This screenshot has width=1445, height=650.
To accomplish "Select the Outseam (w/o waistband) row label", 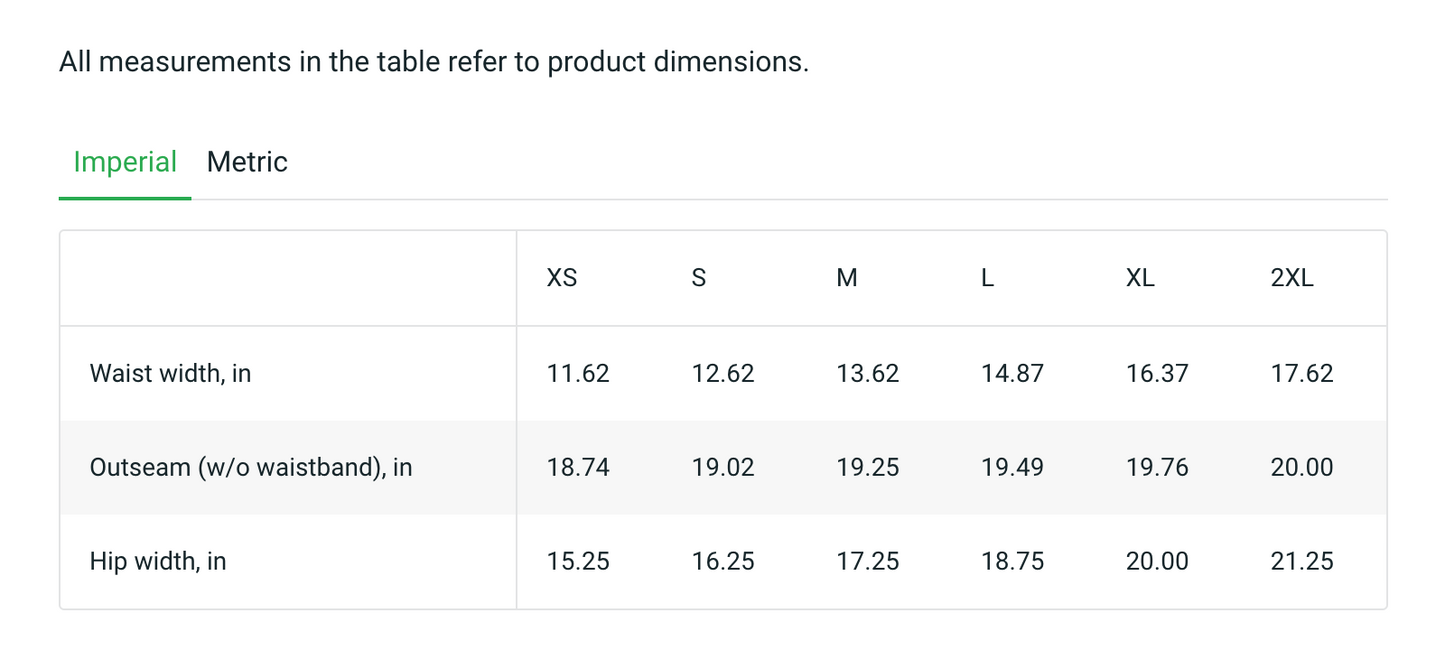I will pyautogui.click(x=251, y=468).
